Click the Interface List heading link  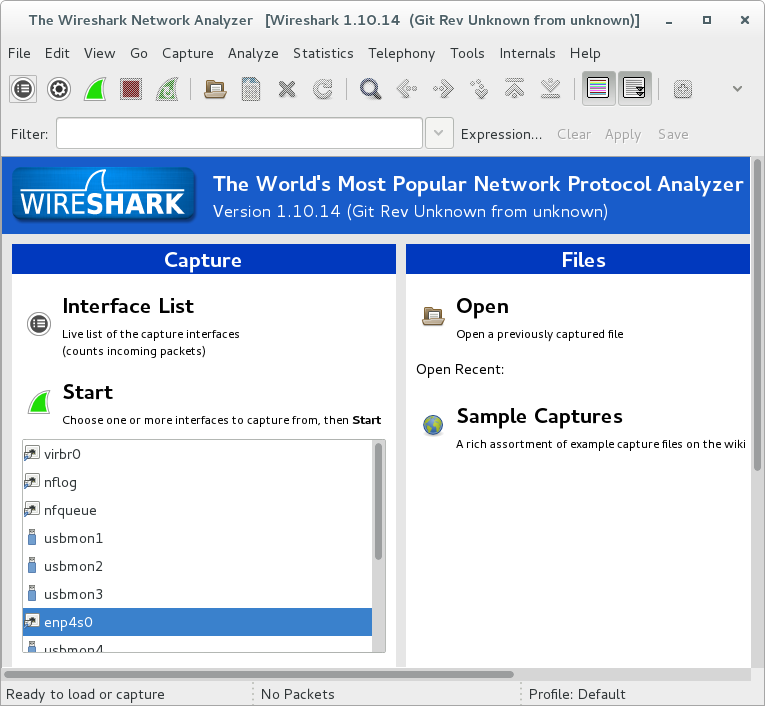[128, 306]
